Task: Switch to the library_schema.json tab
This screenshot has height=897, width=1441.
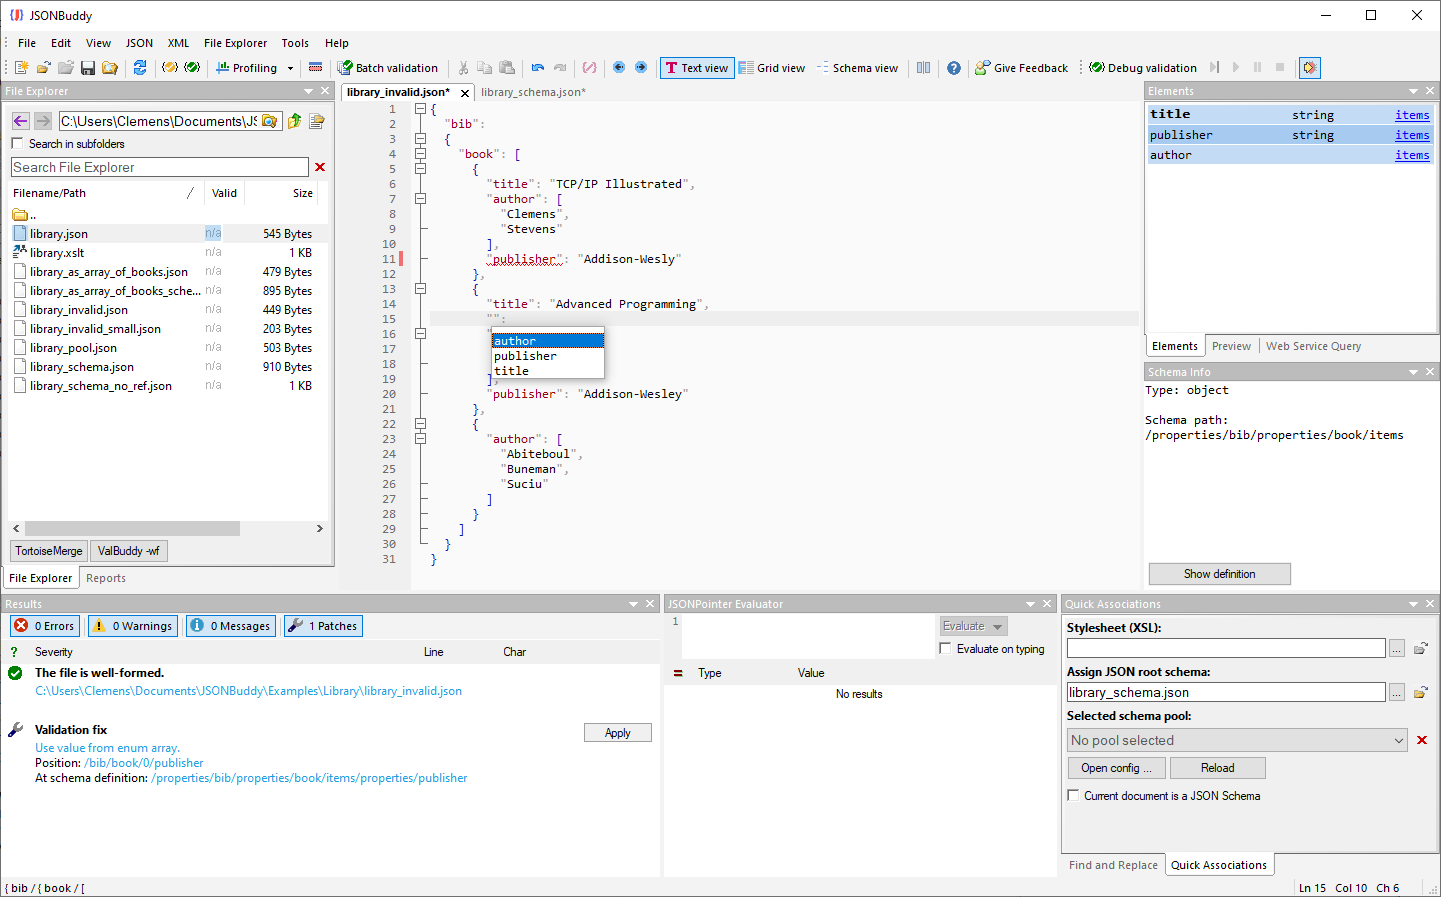Action: tap(533, 92)
